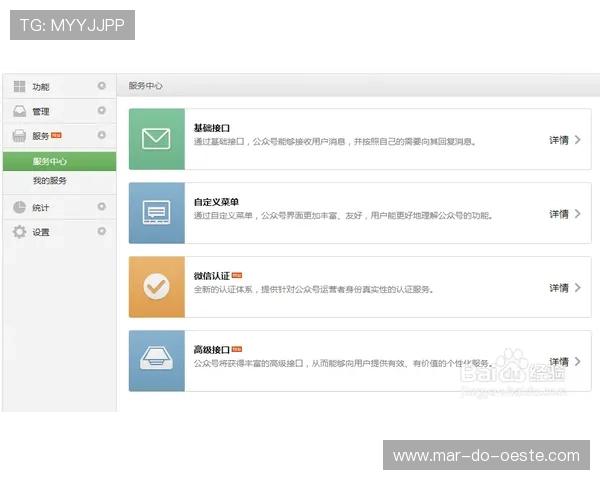The width and height of the screenshot is (600, 480).
Task: Expand the 统计 section arrow
Action: (101, 206)
